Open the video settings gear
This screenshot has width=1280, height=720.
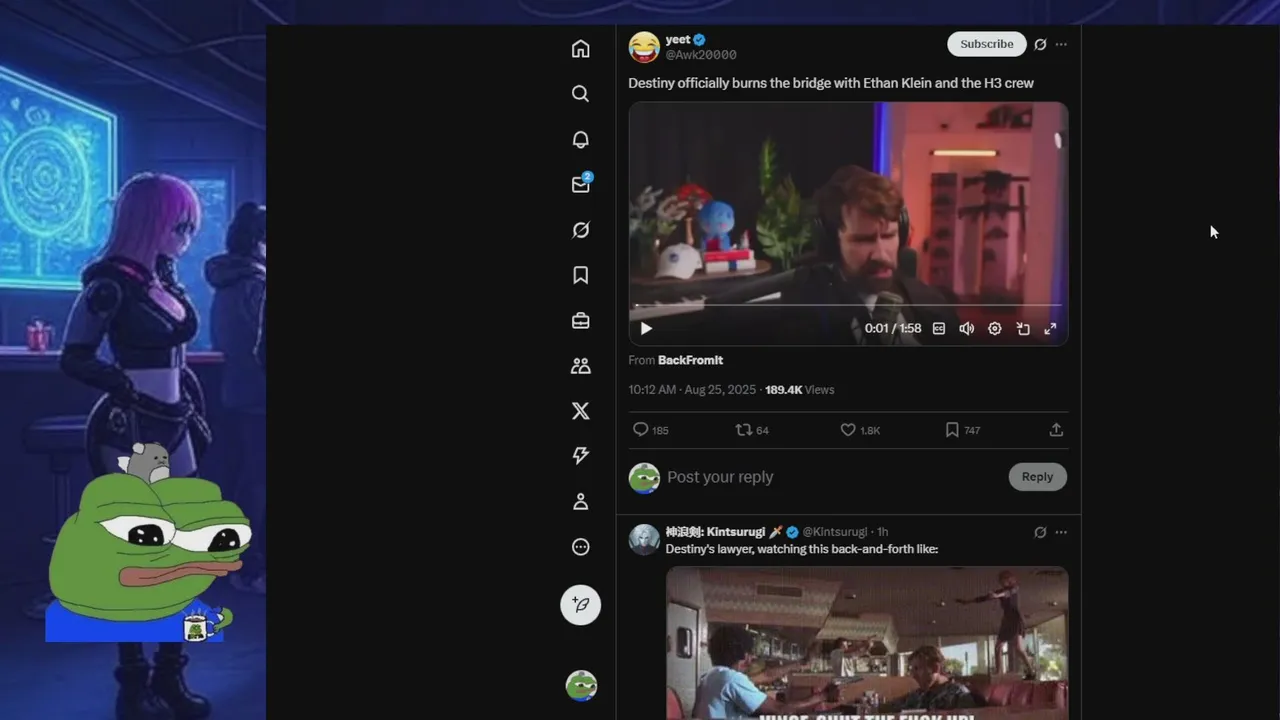click(994, 328)
